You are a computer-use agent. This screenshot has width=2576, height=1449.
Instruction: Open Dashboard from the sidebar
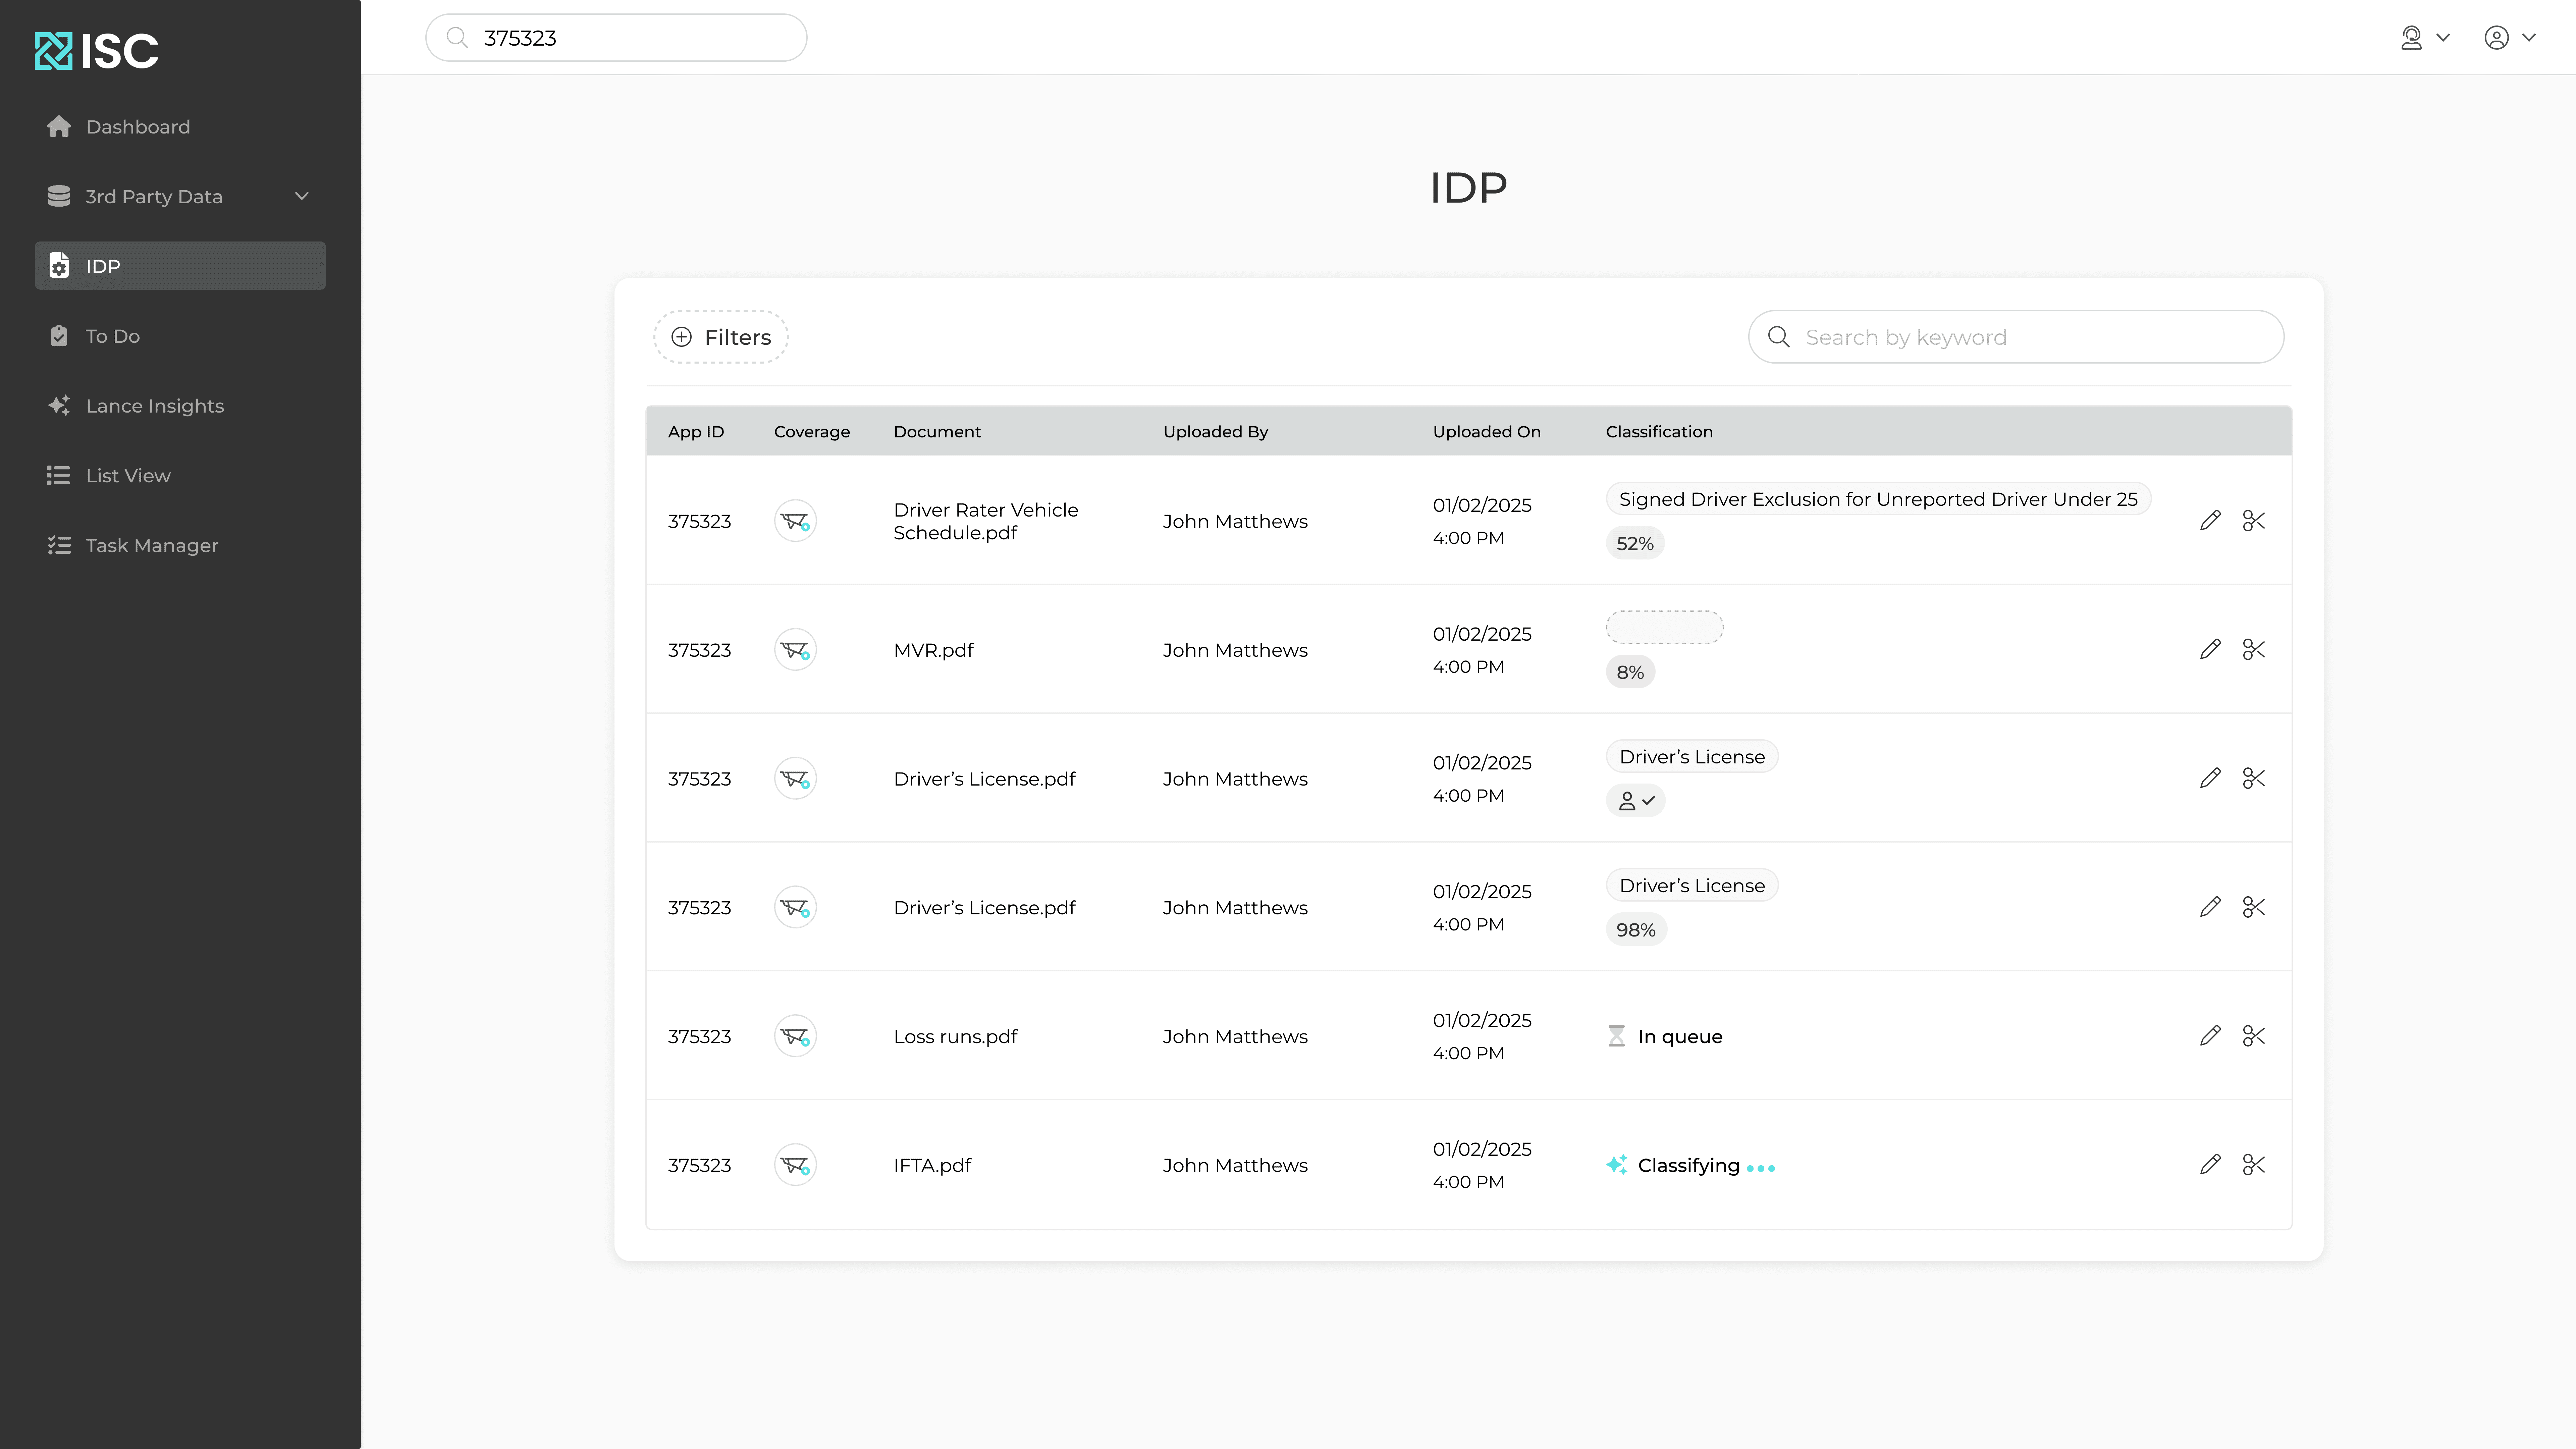point(180,127)
